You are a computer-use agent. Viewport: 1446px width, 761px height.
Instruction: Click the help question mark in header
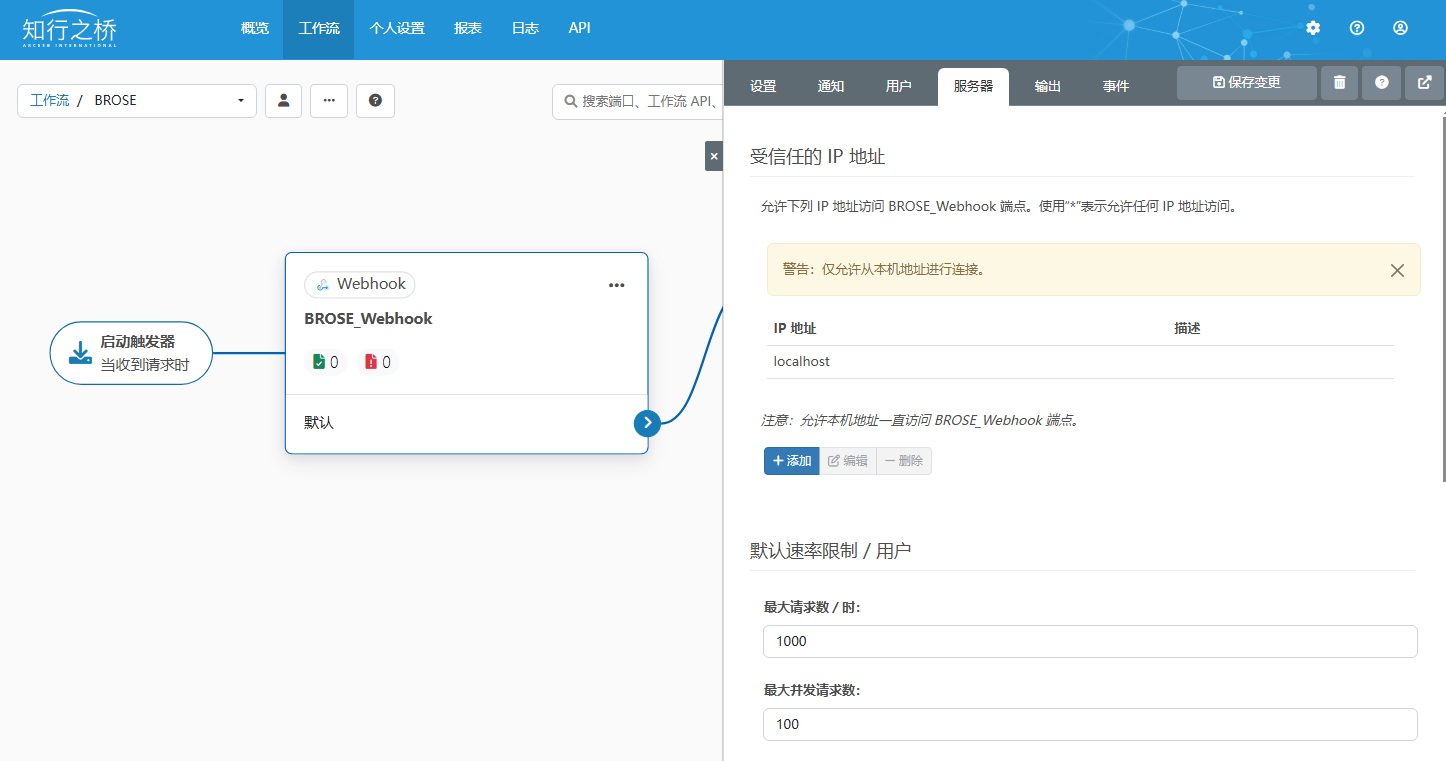click(x=1357, y=28)
